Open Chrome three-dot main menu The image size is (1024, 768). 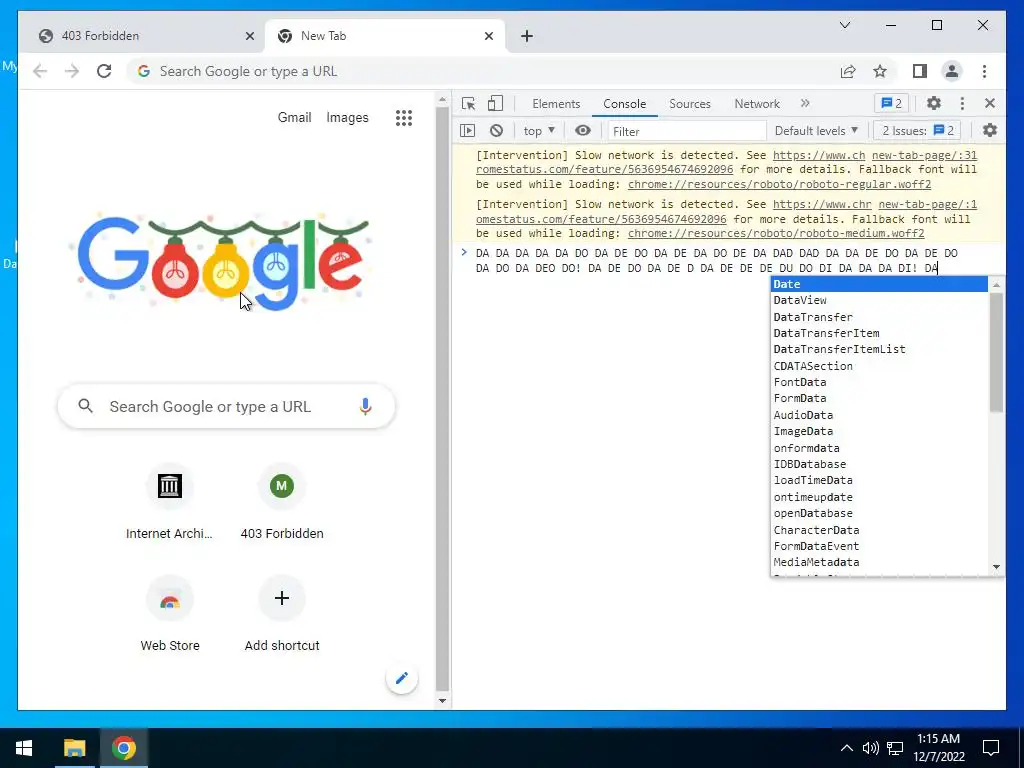pos(984,71)
